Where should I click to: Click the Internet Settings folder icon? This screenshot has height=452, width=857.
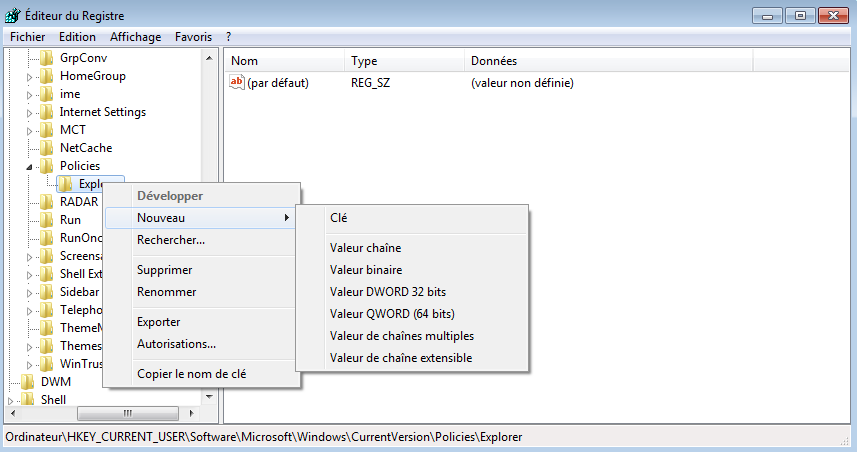coord(47,111)
